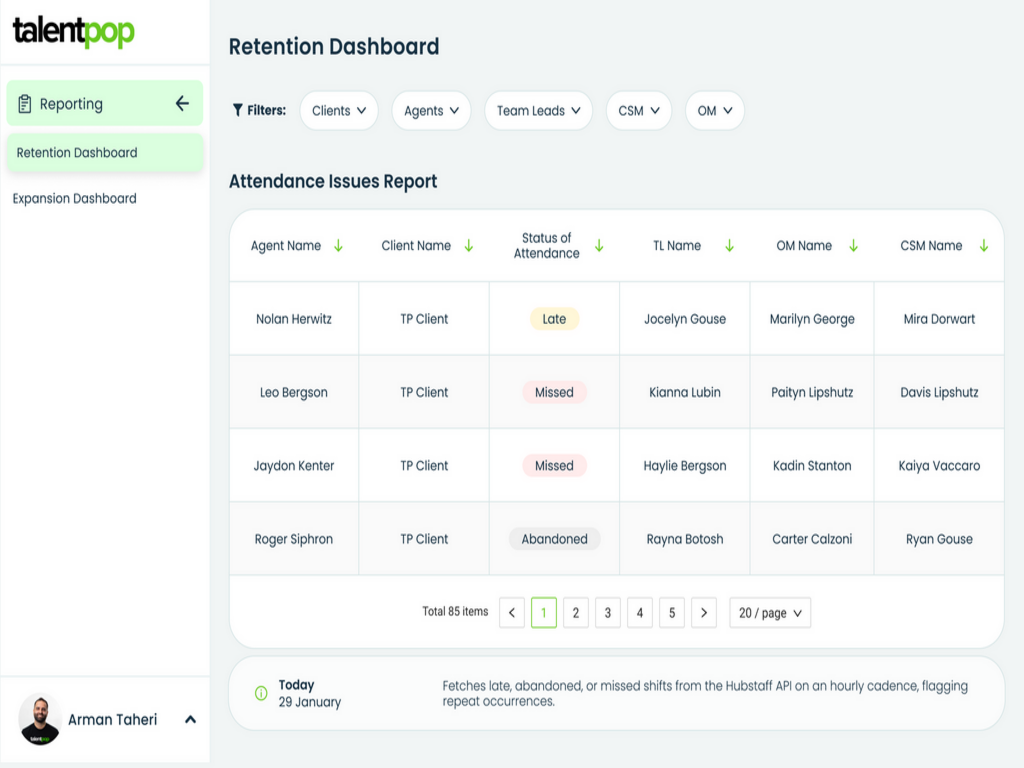Select Retention Dashboard in sidebar
Screen dimensions: 1024x768
(77, 152)
